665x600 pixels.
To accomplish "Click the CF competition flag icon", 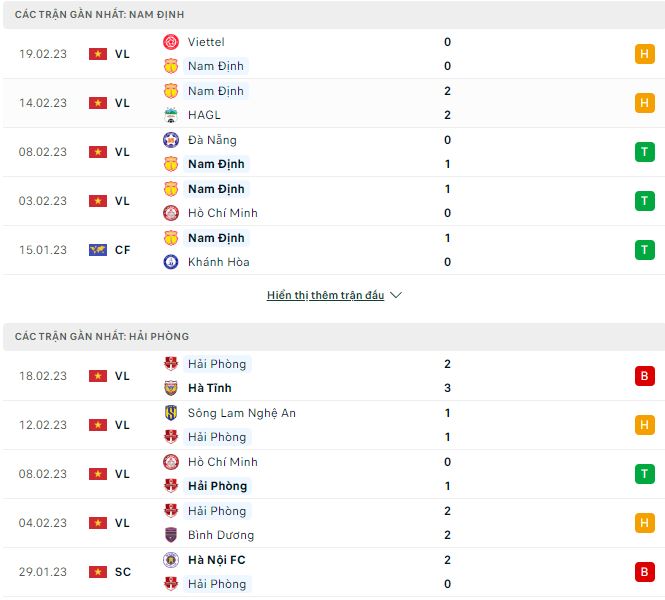I will pyautogui.click(x=98, y=250).
